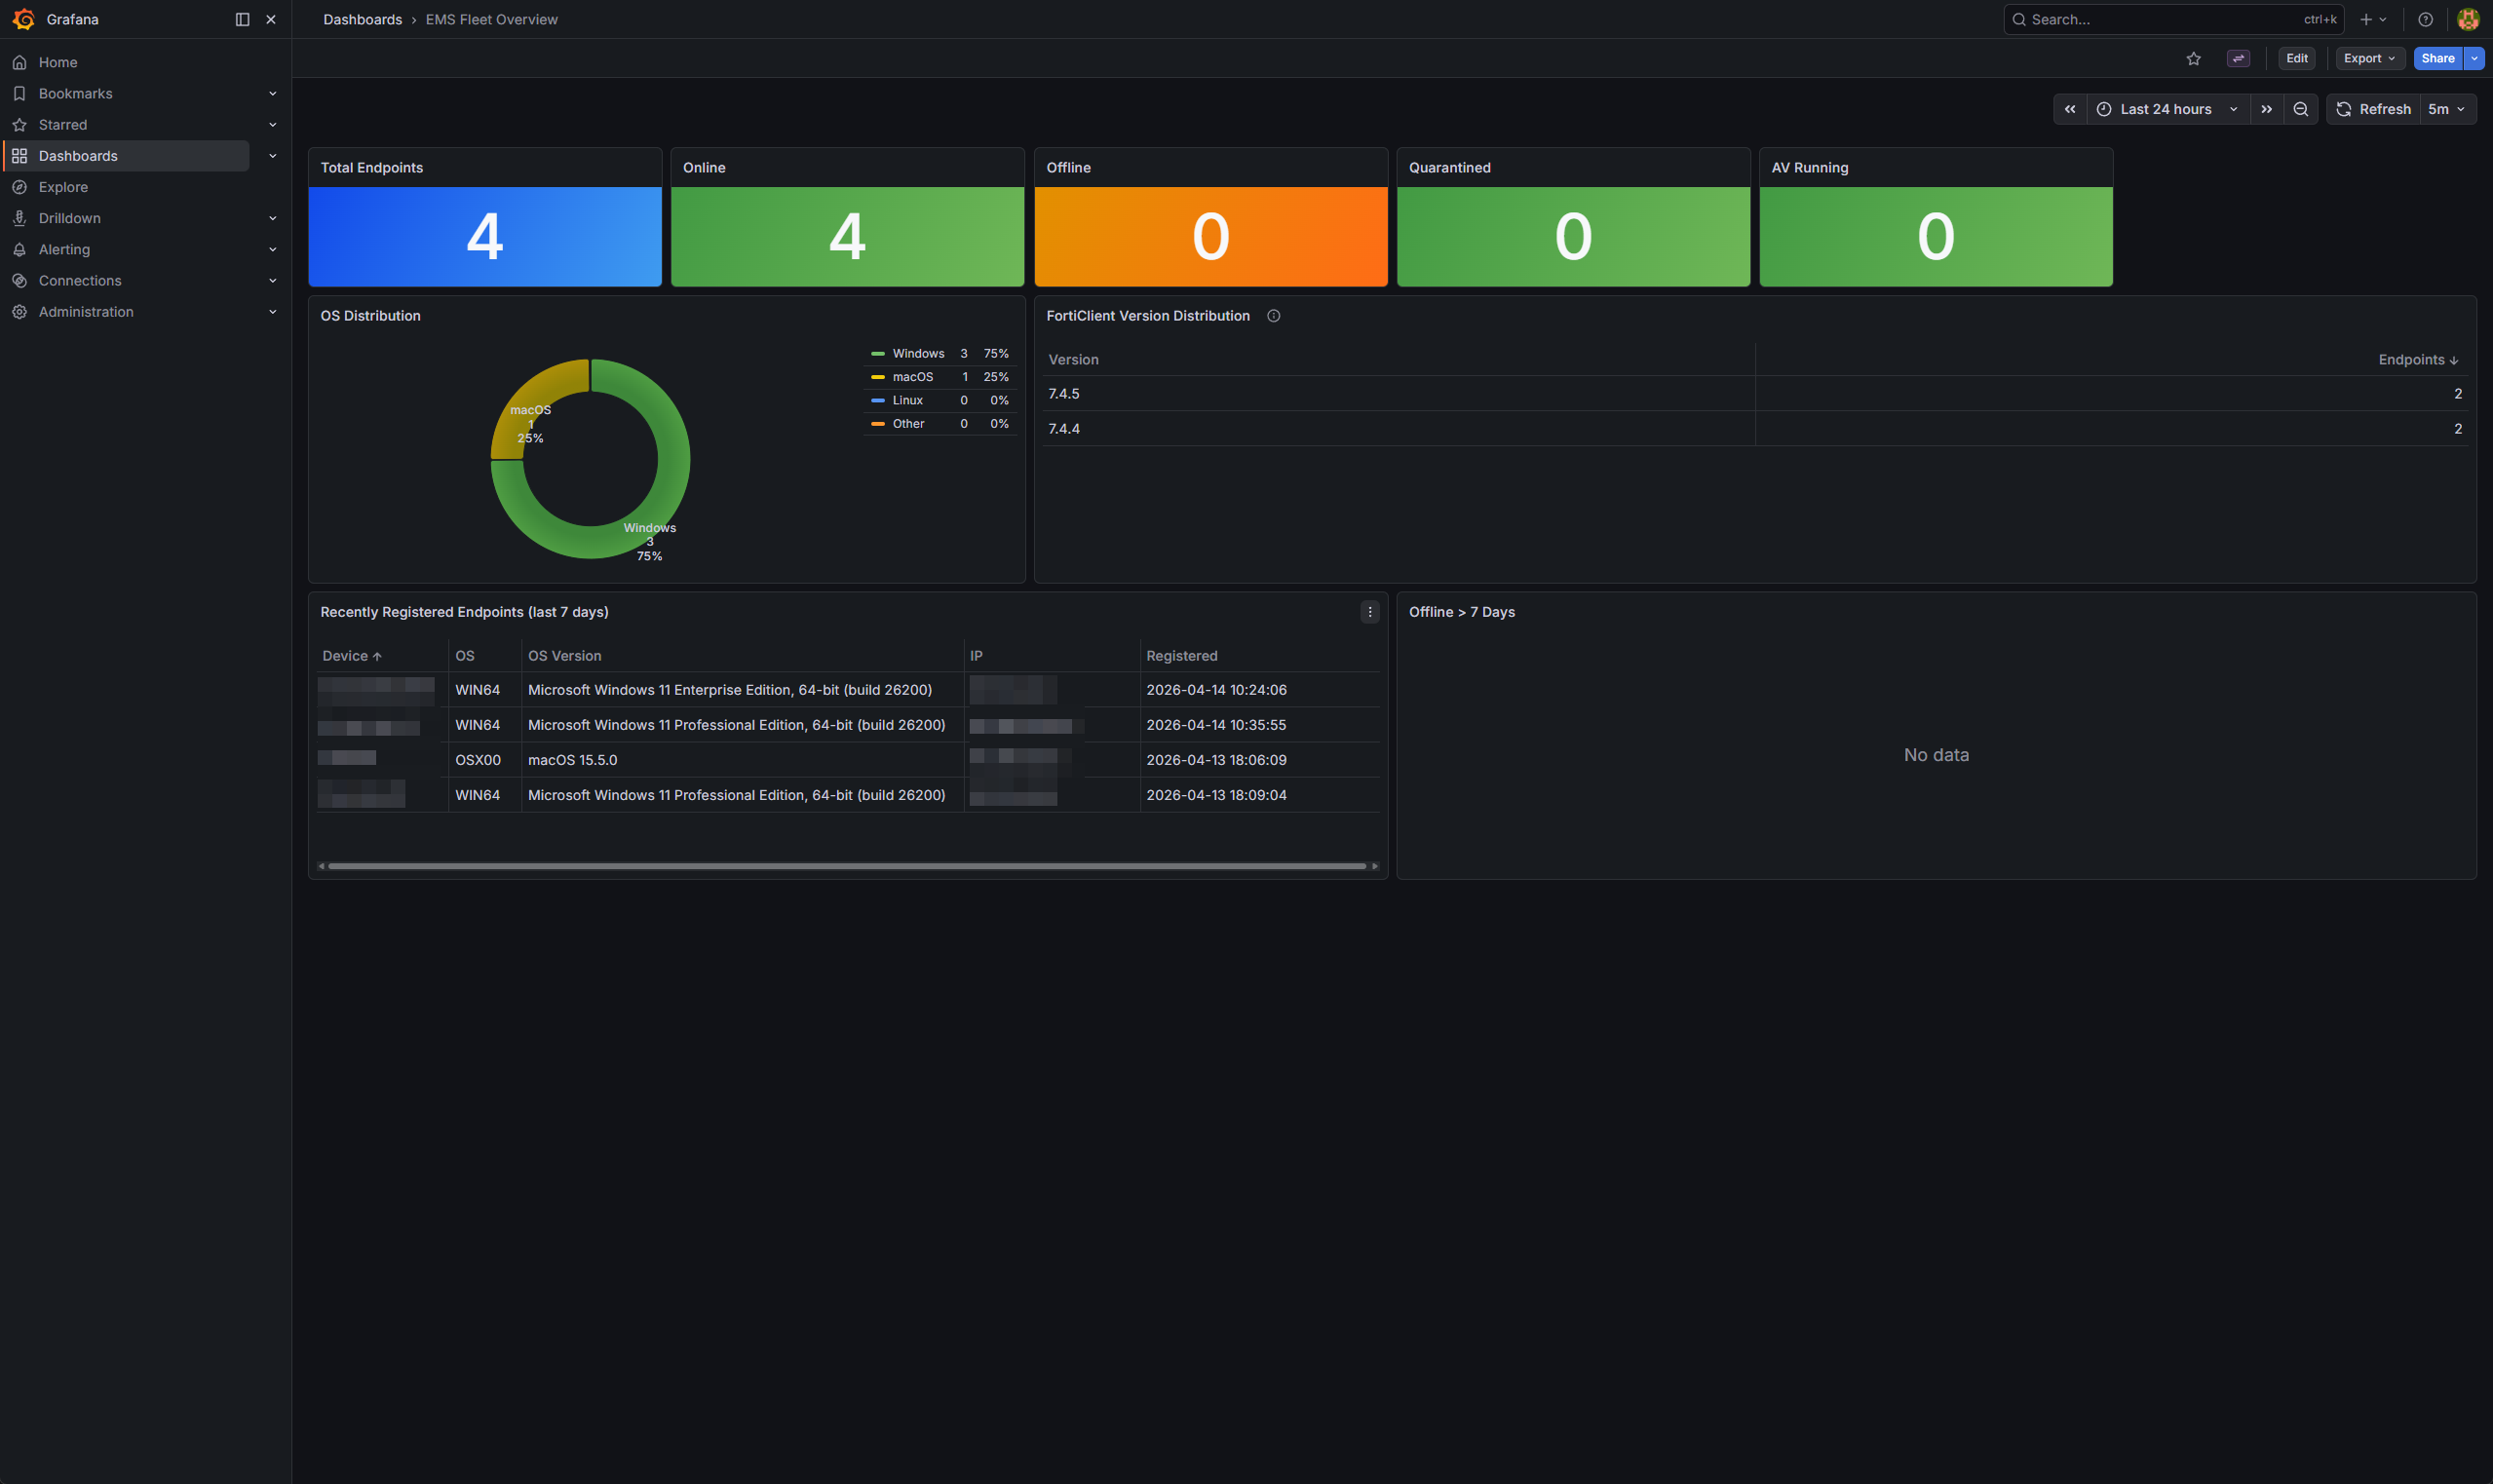Click the Edit dashboard button
Screen dimensions: 2493x1484
click(2296, 59)
